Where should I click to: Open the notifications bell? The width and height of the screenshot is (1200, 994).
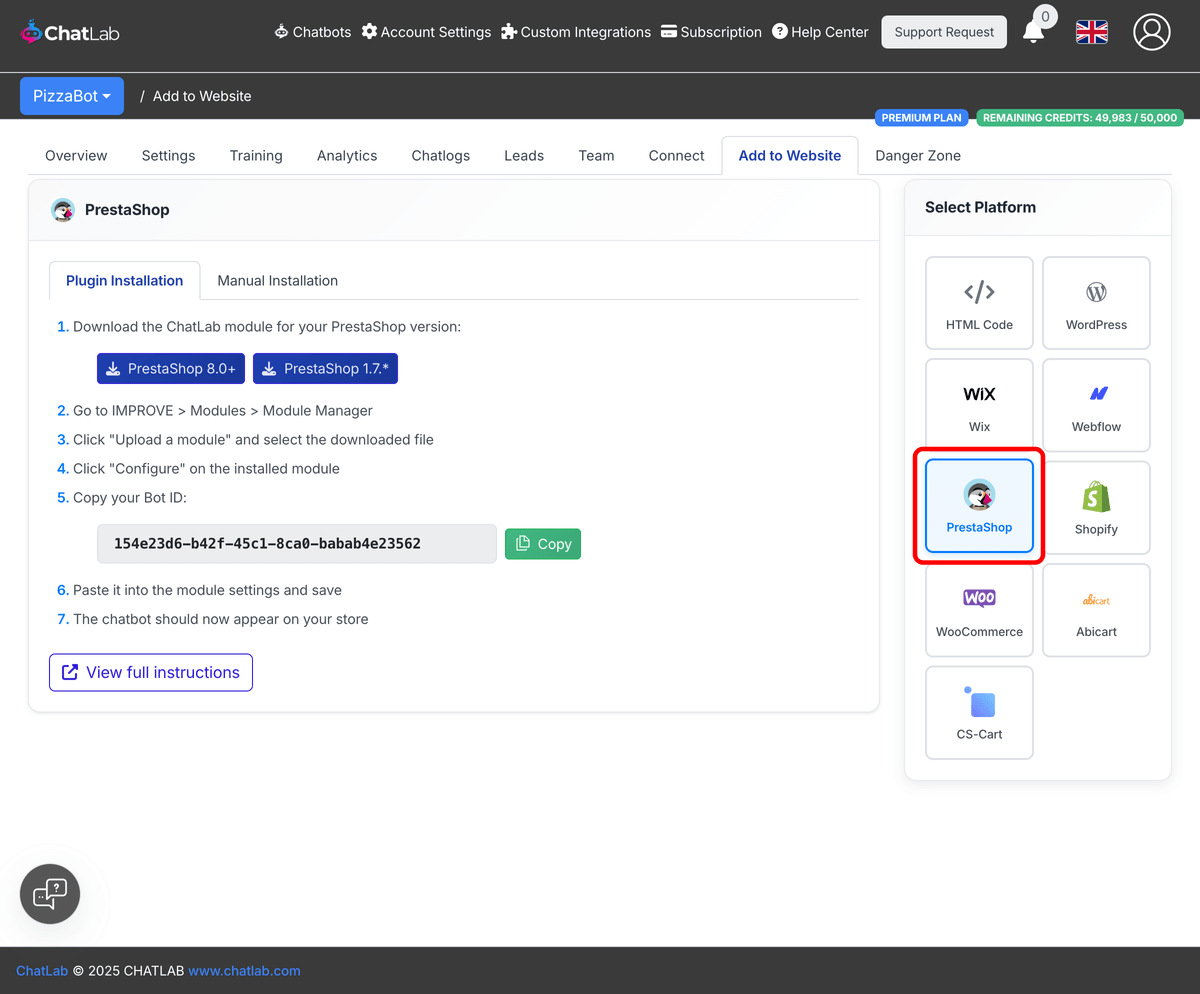[1035, 31]
